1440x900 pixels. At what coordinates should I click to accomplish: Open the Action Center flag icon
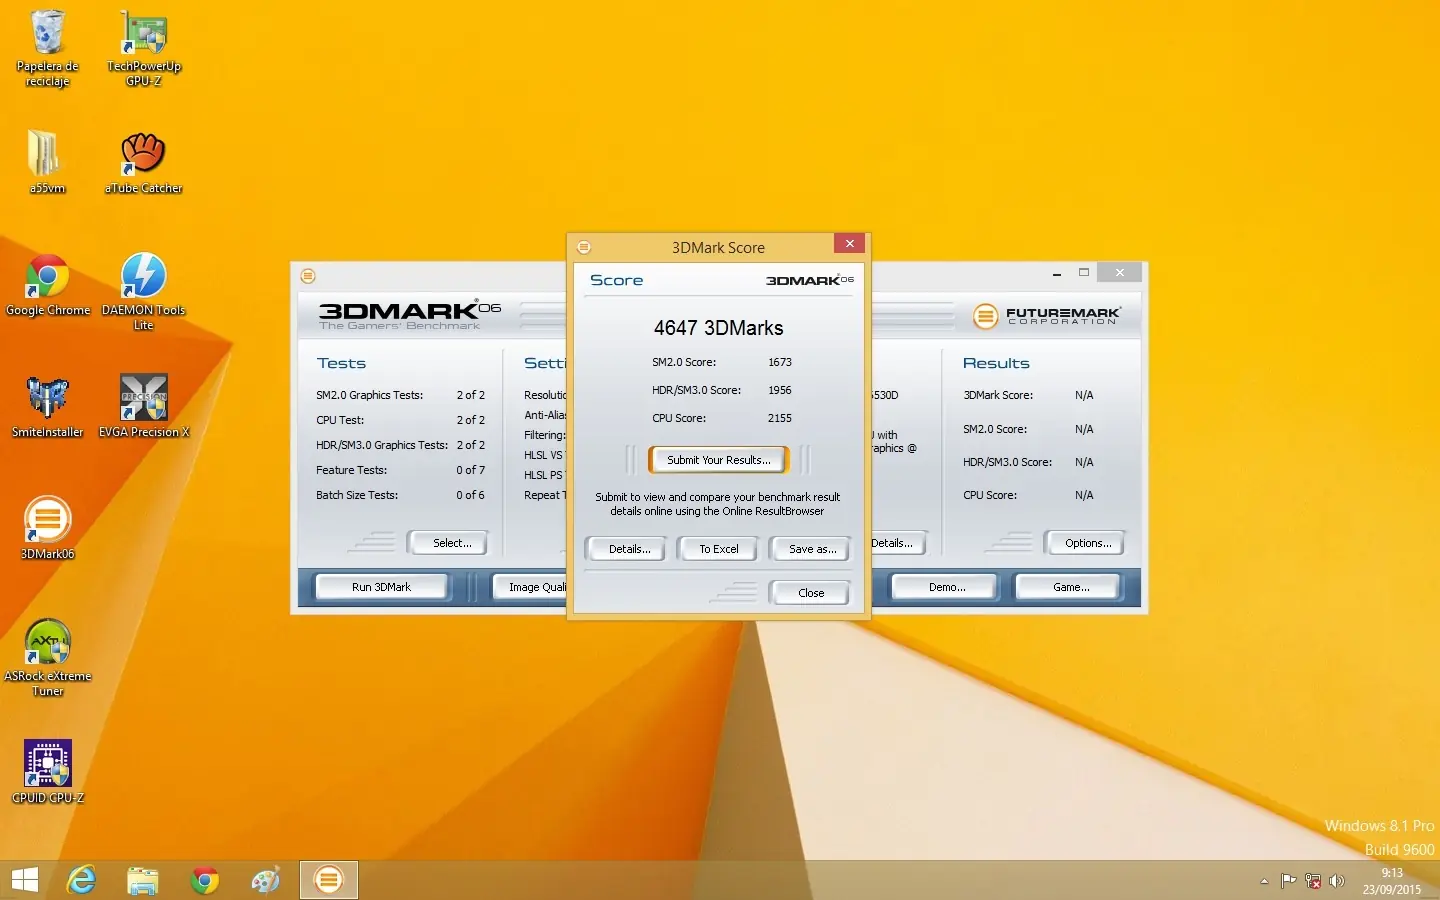[1288, 881]
